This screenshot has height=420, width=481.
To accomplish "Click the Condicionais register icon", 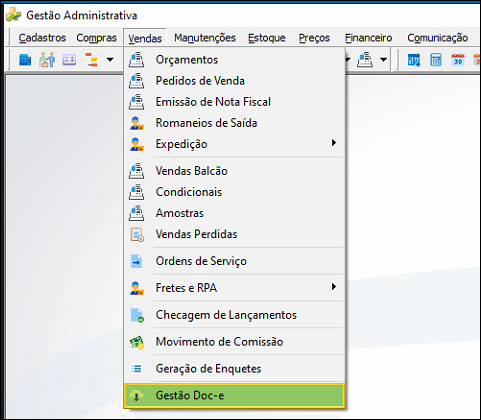I will pos(137,192).
